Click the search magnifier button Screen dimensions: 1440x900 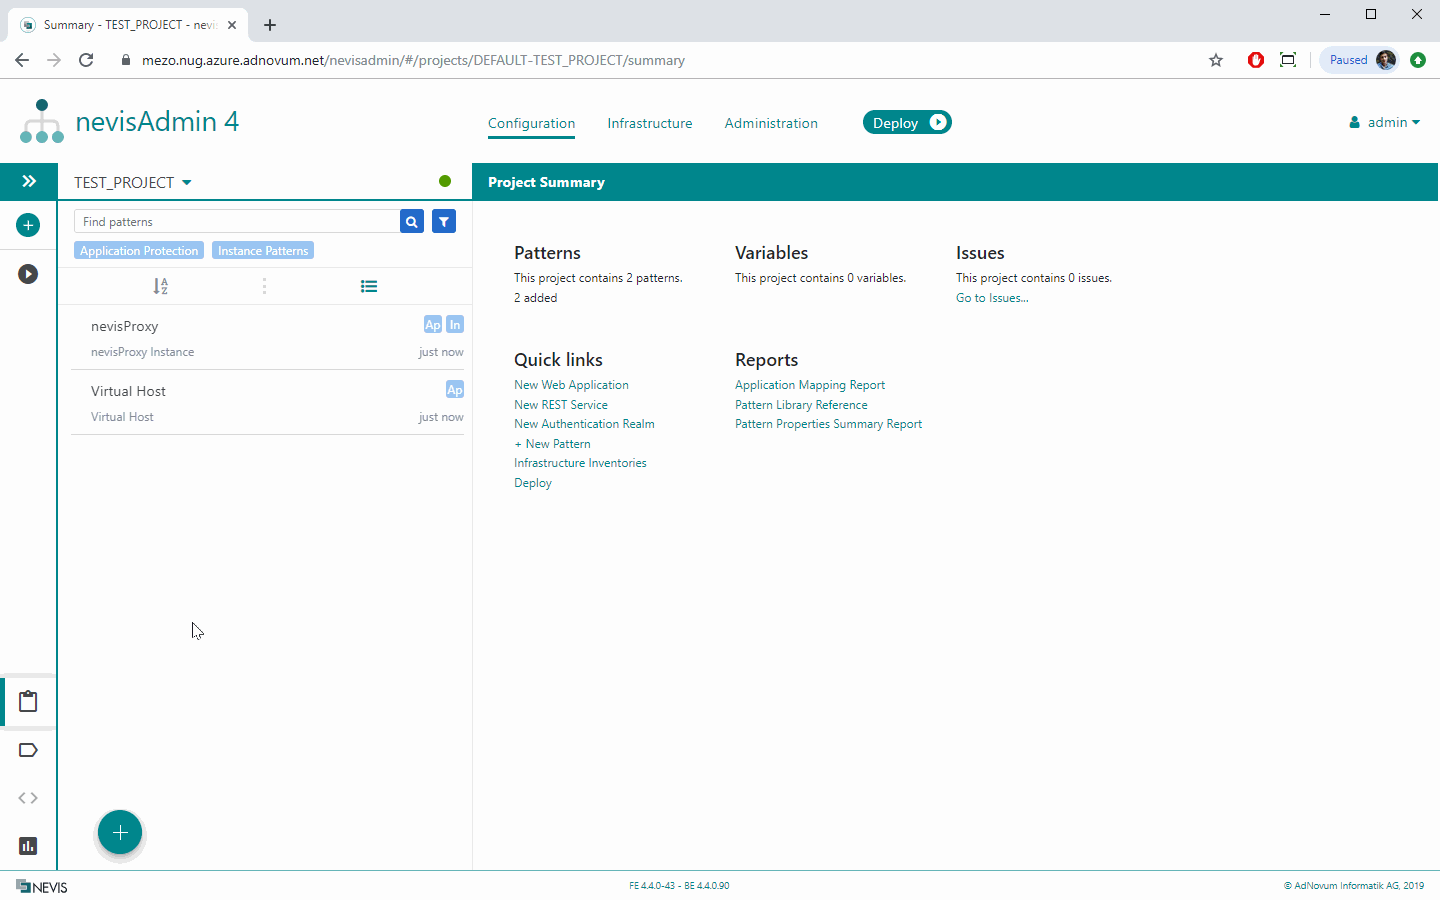coord(412,221)
